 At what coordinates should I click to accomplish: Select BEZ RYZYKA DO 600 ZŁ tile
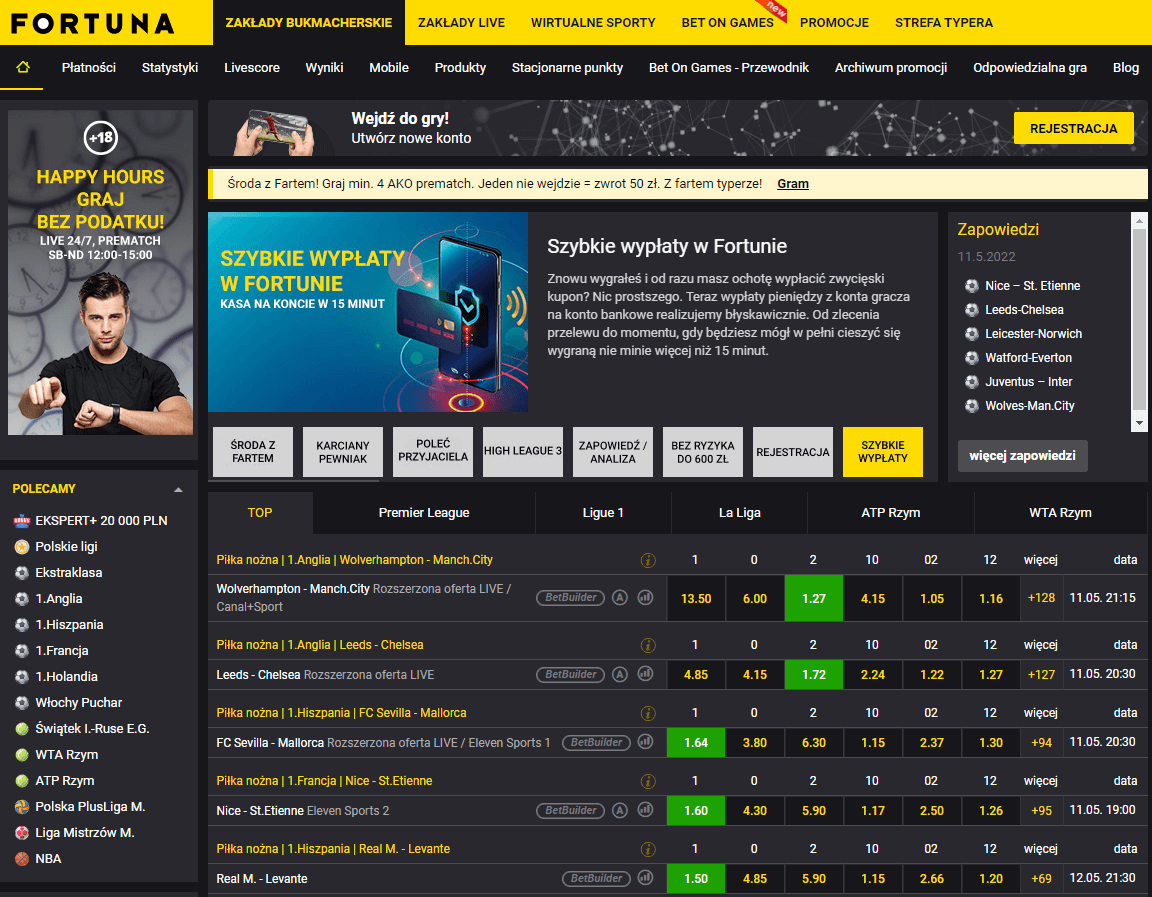coord(702,452)
